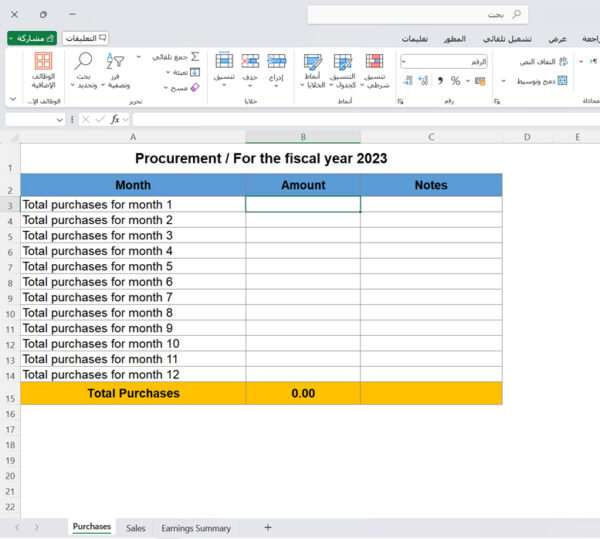Click the AutoSum sigma icon
Viewport: 600px width, 539px height.
(194, 57)
